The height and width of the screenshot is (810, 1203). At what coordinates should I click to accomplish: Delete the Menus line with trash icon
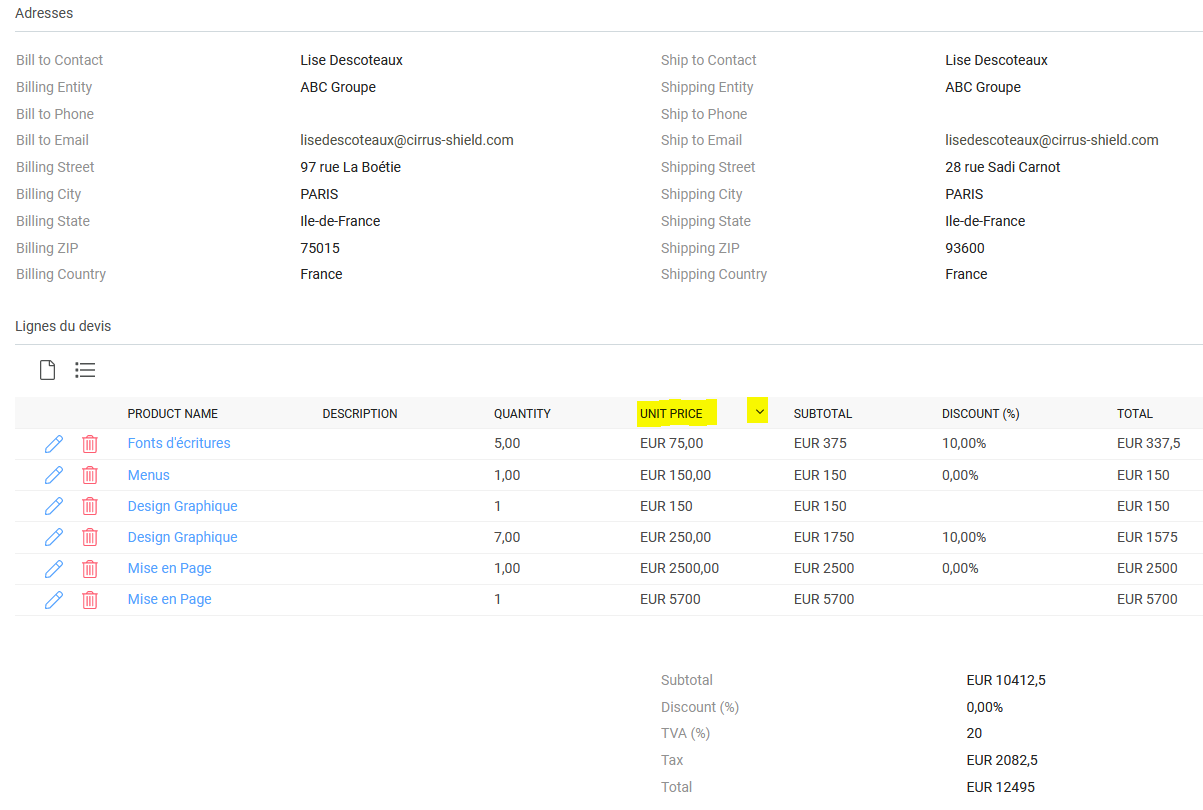(x=90, y=475)
